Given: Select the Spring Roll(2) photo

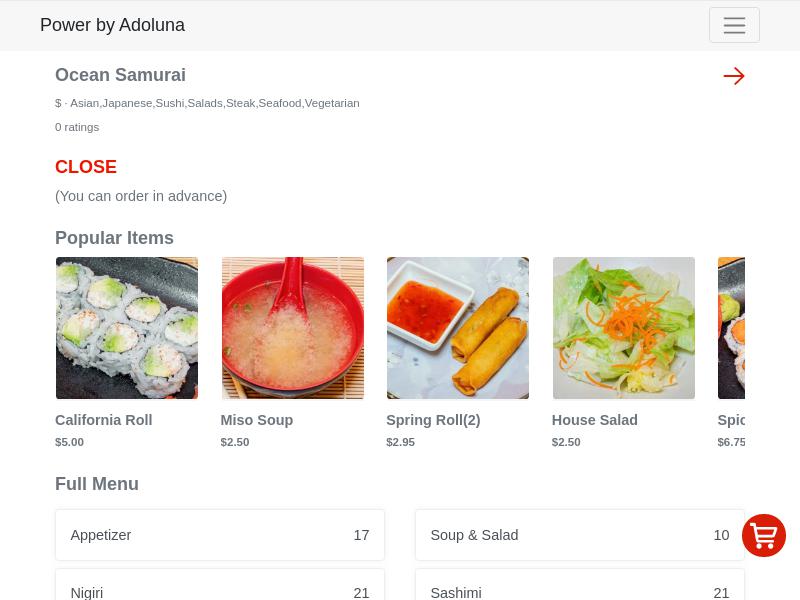Looking at the screenshot, I should [458, 328].
